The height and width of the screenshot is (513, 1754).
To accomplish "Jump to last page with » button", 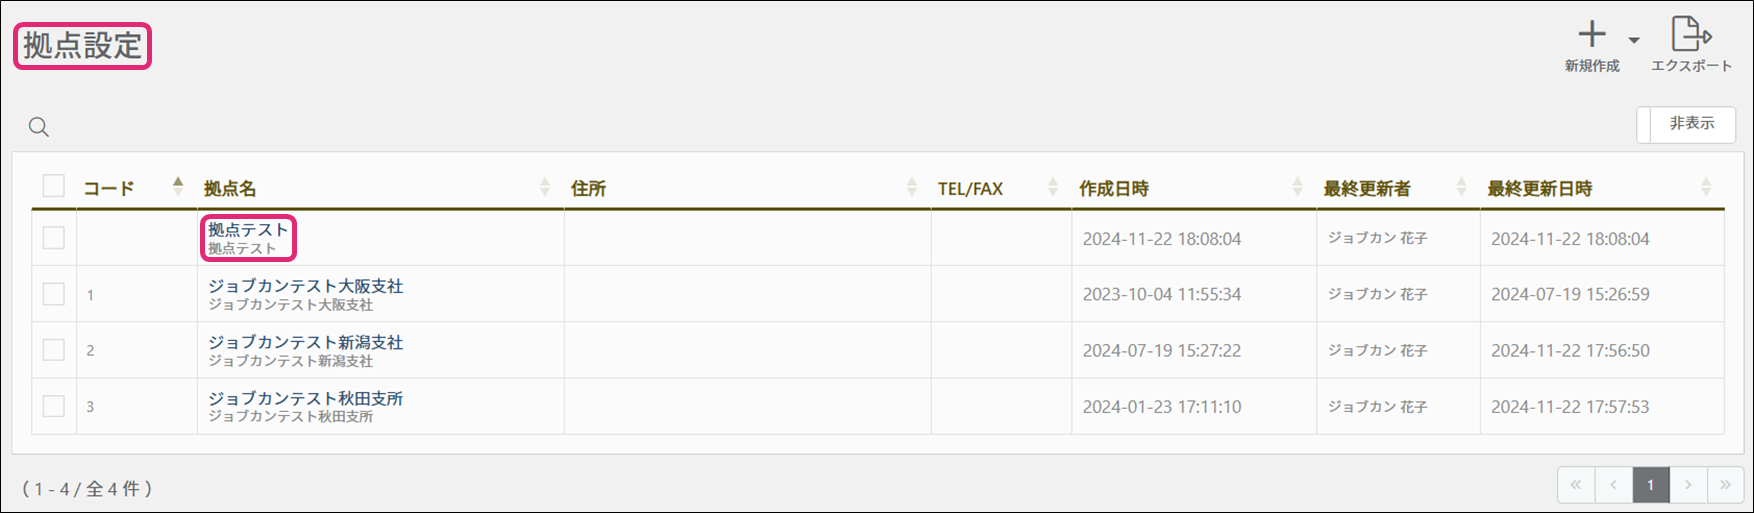I will point(1725,485).
